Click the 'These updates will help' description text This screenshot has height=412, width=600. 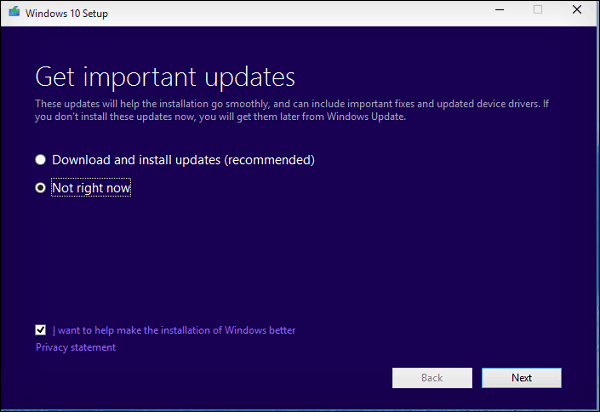292,110
